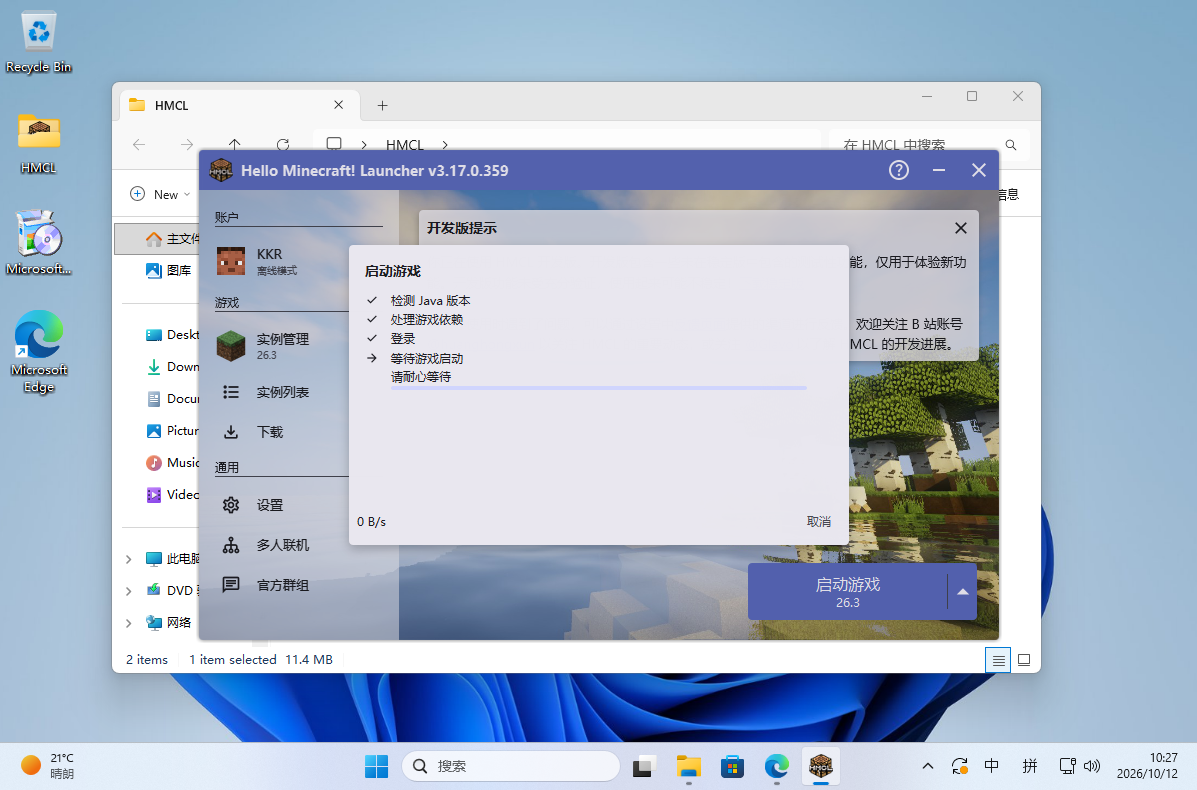Open multiplayer (多人联机) network icon

pyautogui.click(x=231, y=545)
